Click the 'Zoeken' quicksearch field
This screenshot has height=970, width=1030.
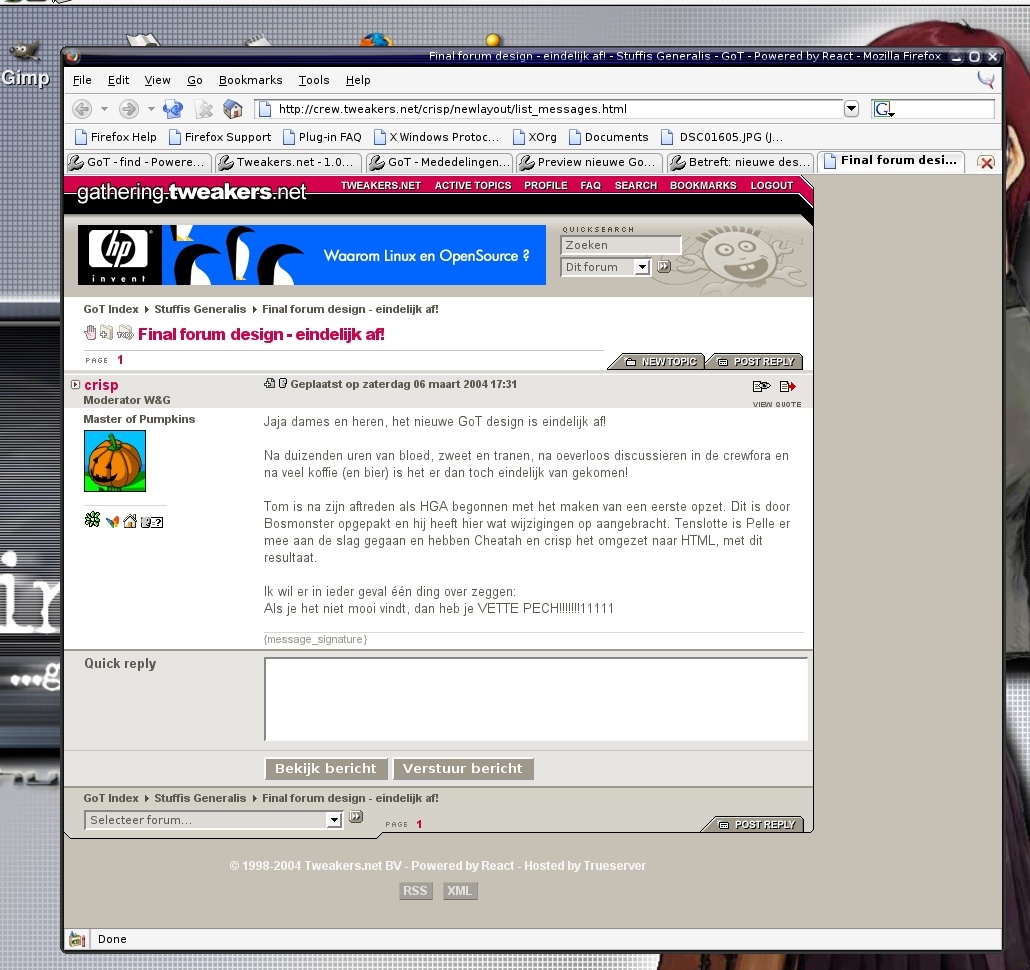[x=621, y=245]
